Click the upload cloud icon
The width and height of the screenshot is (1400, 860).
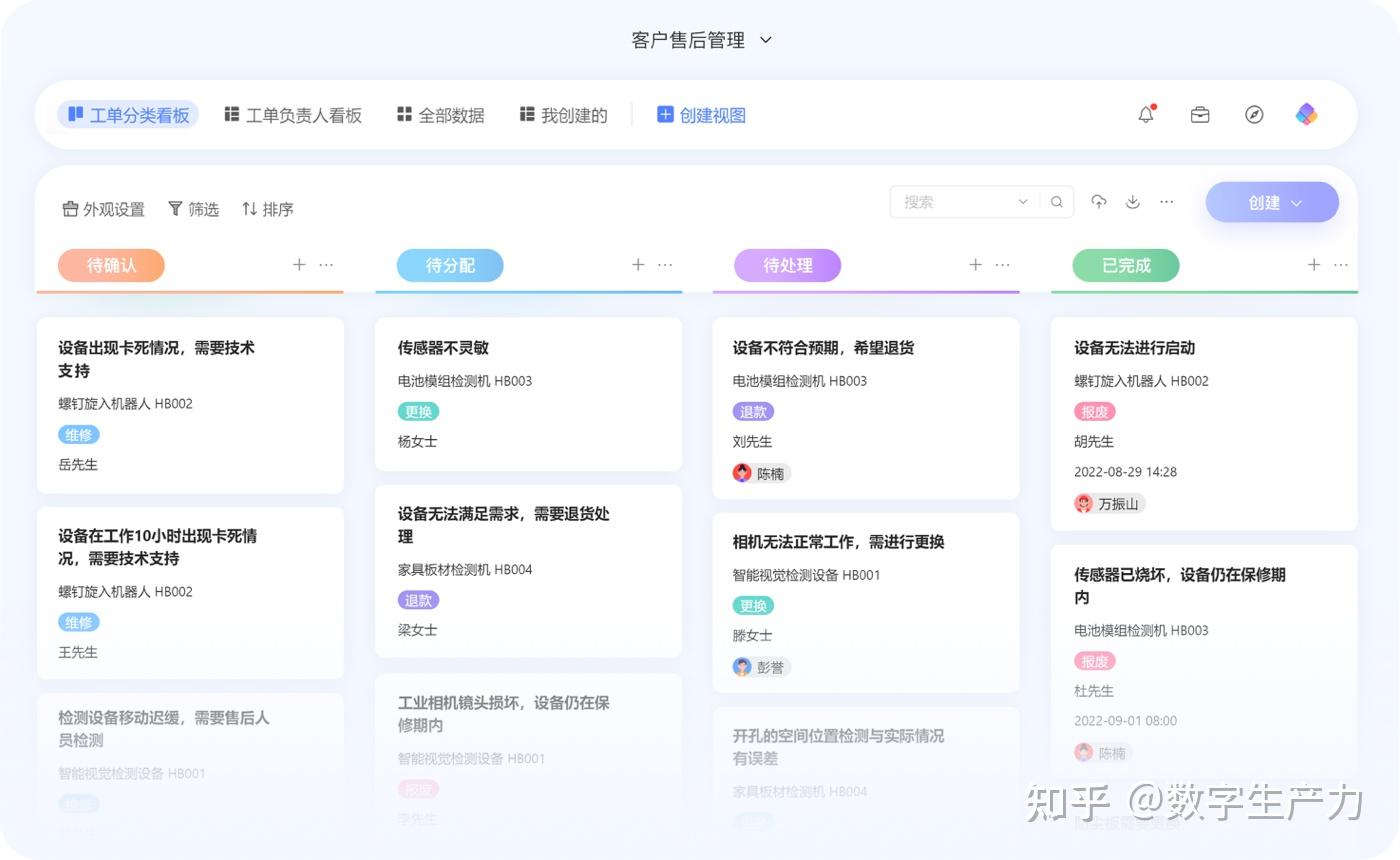click(1098, 201)
